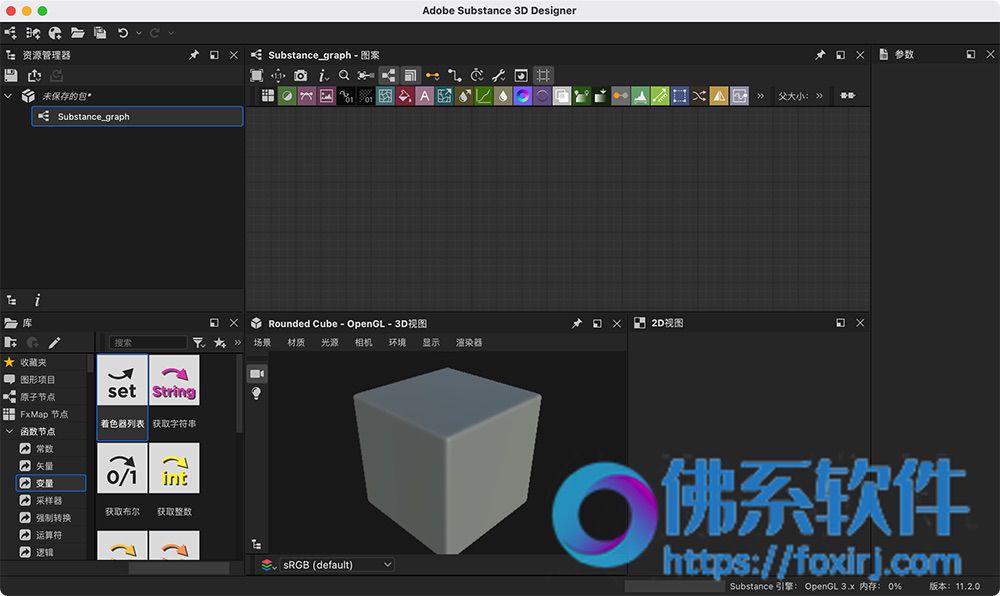
Task: Click the save all packages icon
Action: 100,33
